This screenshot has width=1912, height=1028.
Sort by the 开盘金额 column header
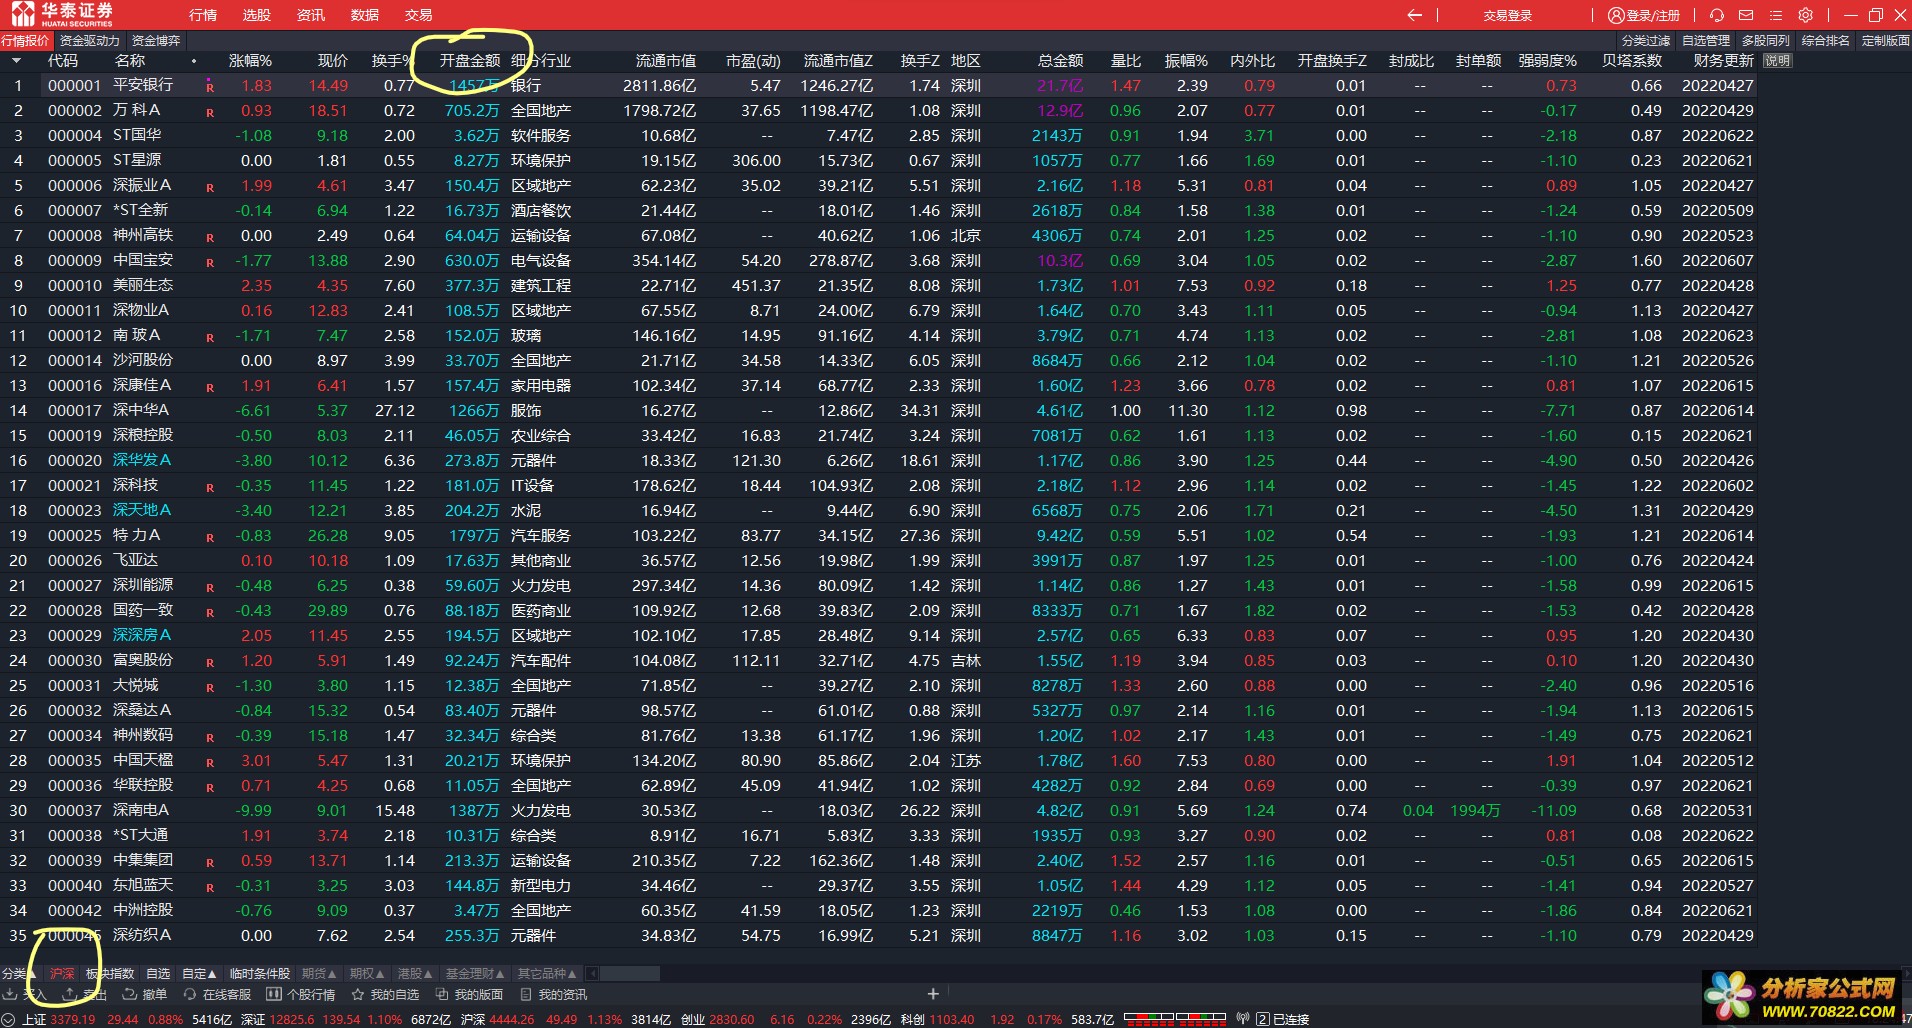point(470,61)
